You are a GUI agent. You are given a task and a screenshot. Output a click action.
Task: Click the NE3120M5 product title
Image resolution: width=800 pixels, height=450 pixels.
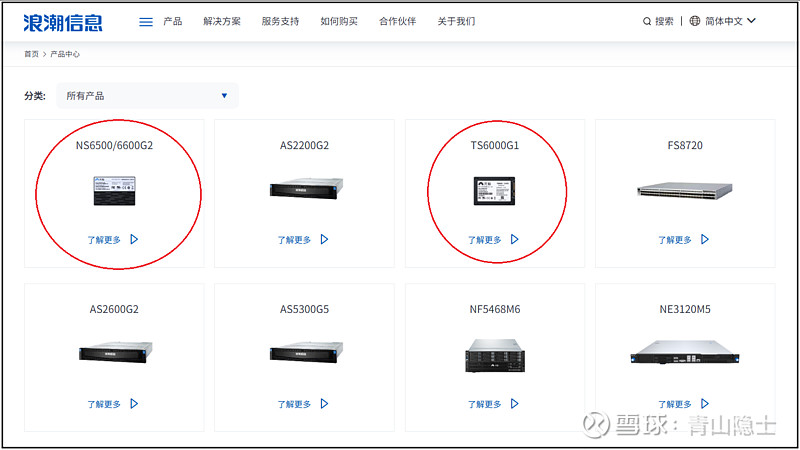685,309
